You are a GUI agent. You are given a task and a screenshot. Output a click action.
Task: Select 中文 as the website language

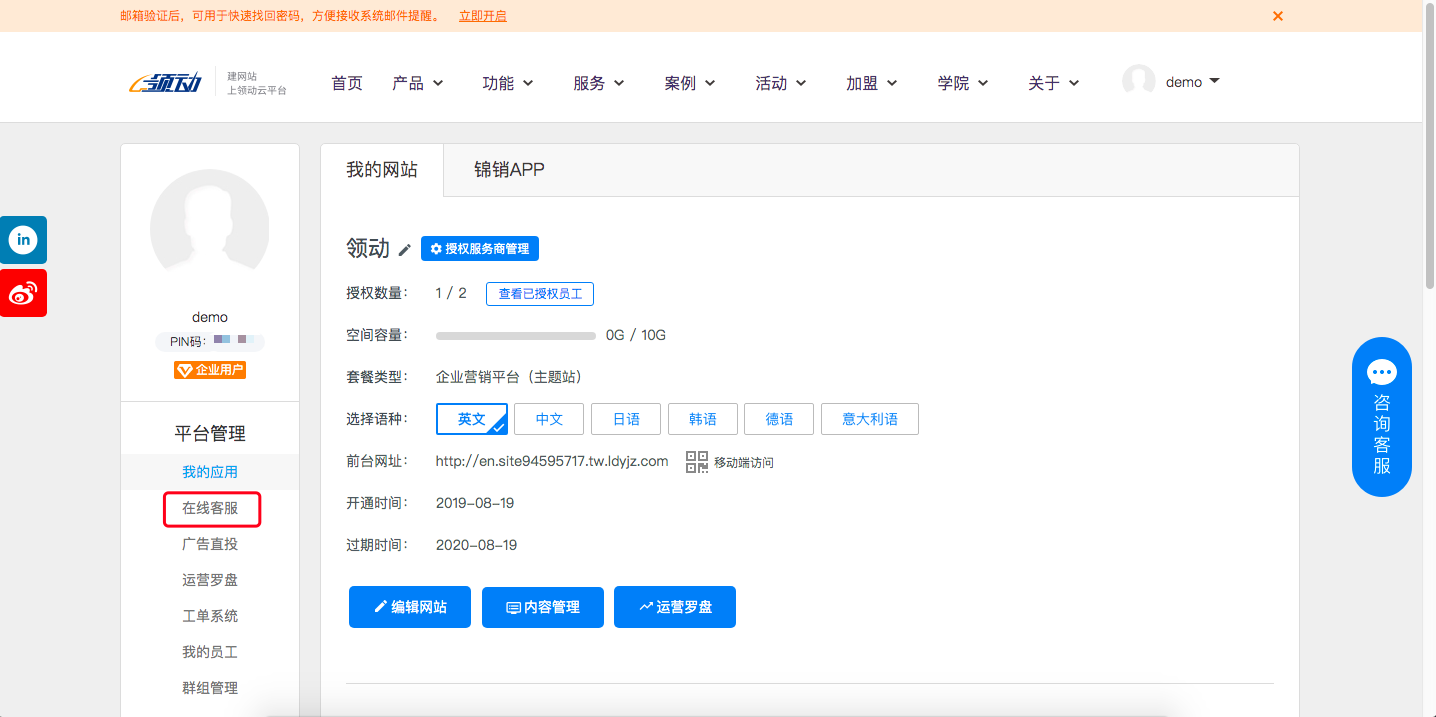point(548,418)
